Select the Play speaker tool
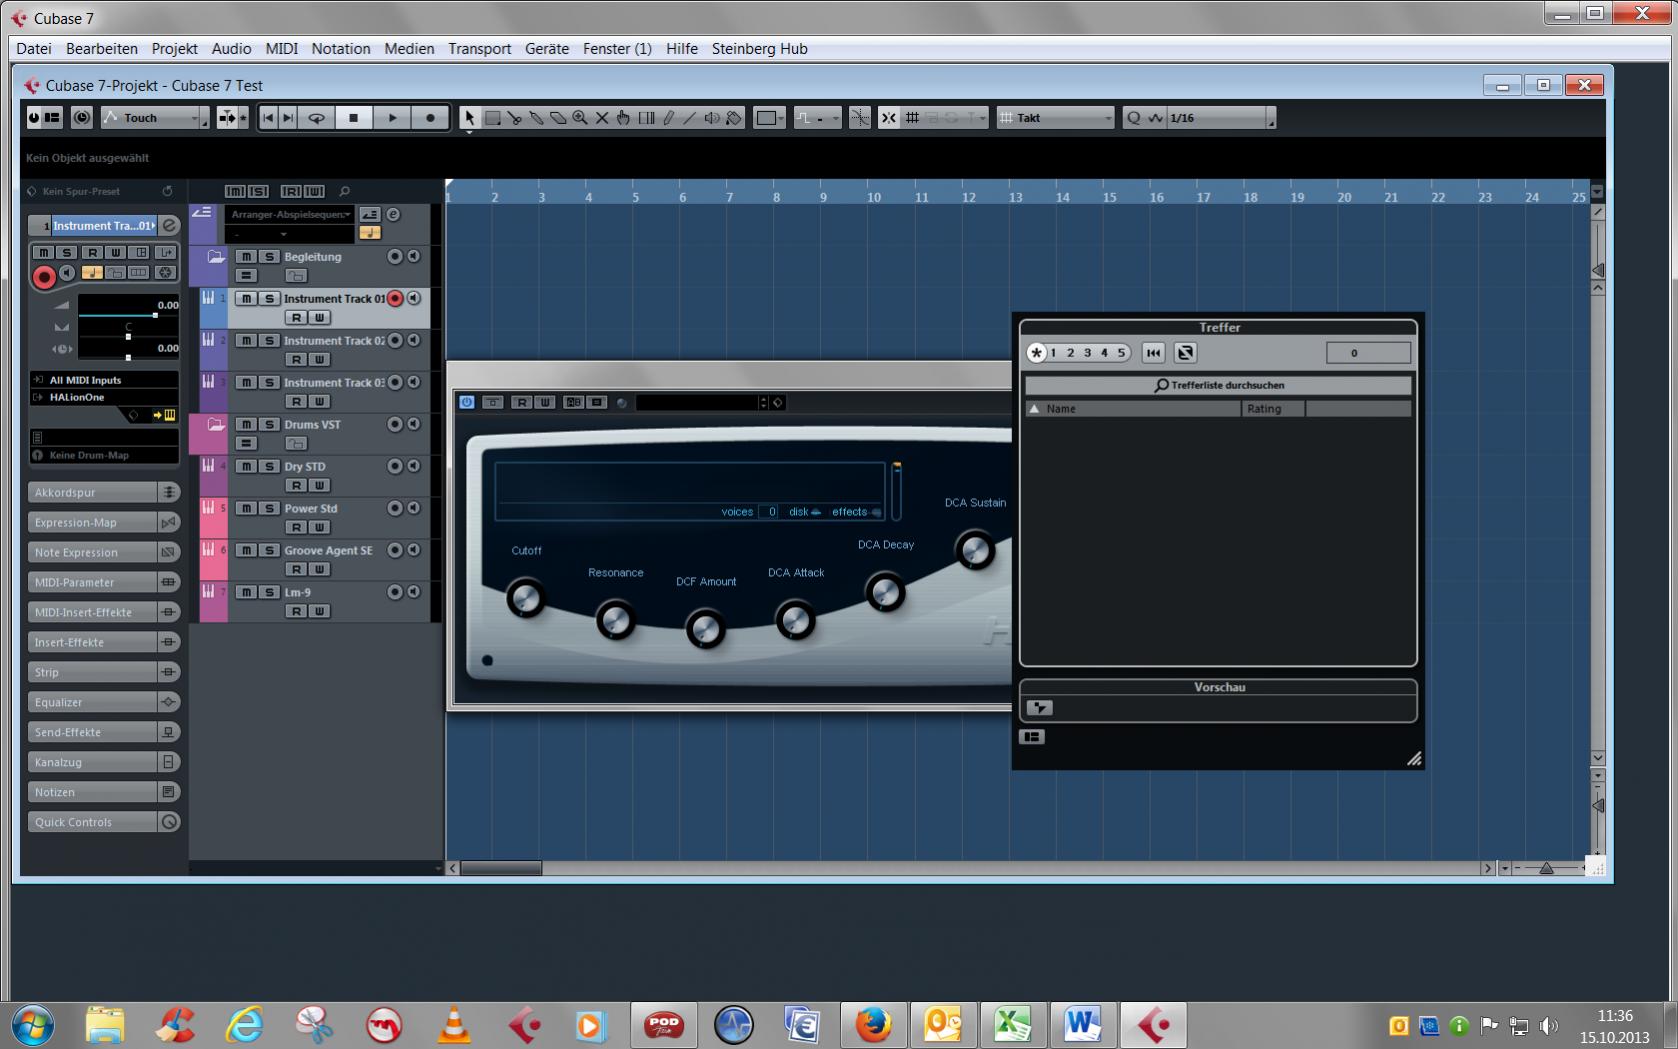Screen dimensions: 1678x1049 point(712,118)
